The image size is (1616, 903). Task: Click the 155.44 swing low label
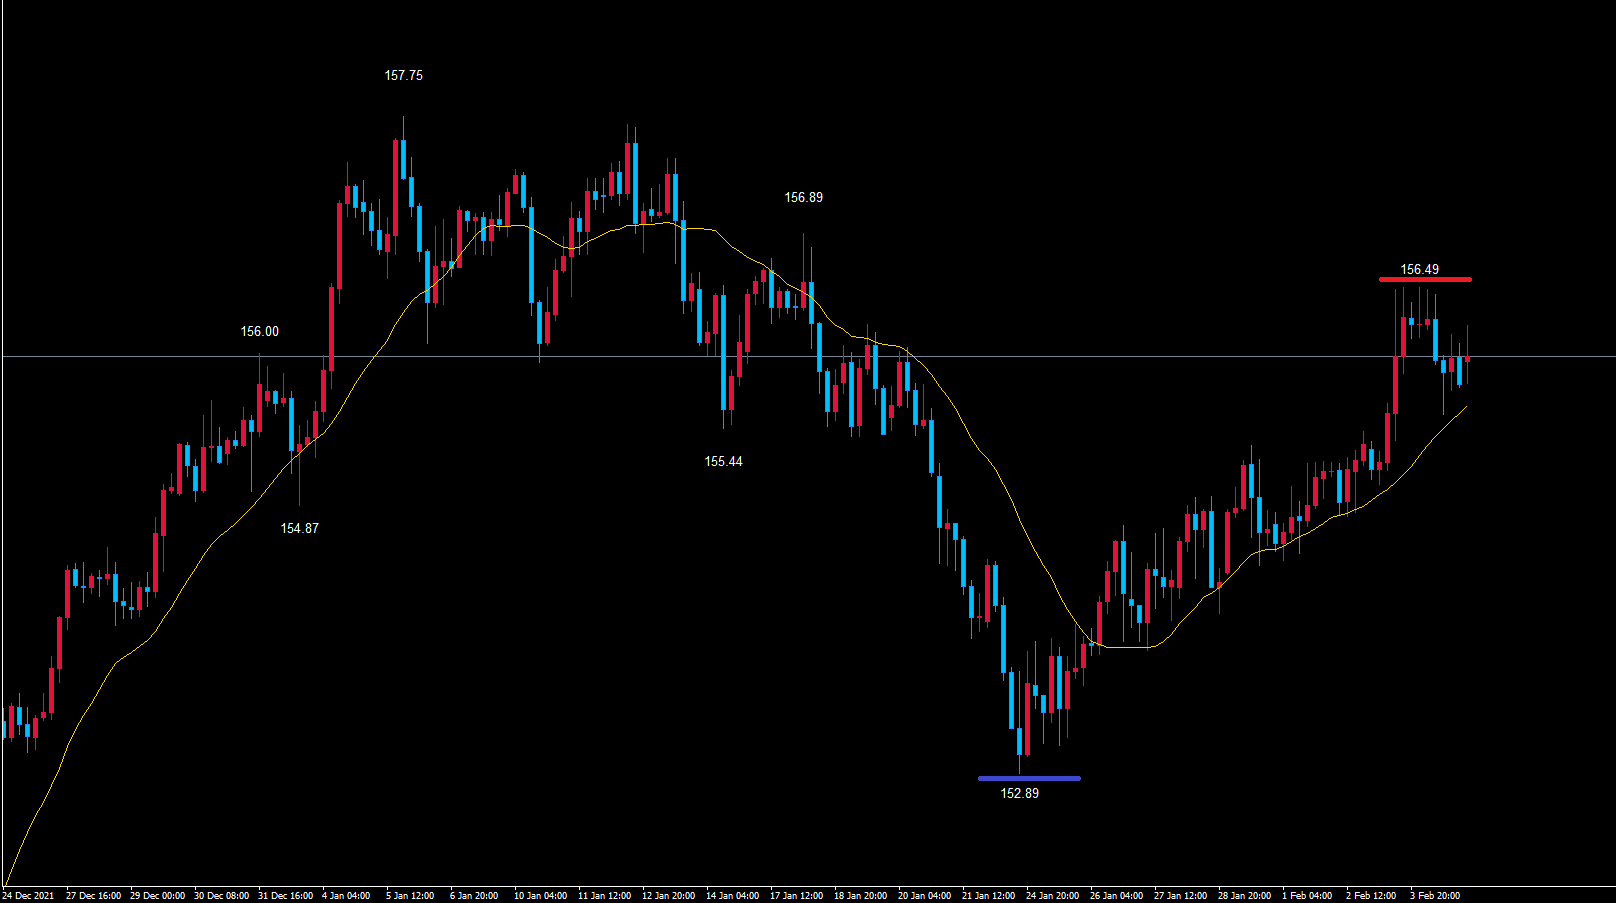click(x=723, y=462)
